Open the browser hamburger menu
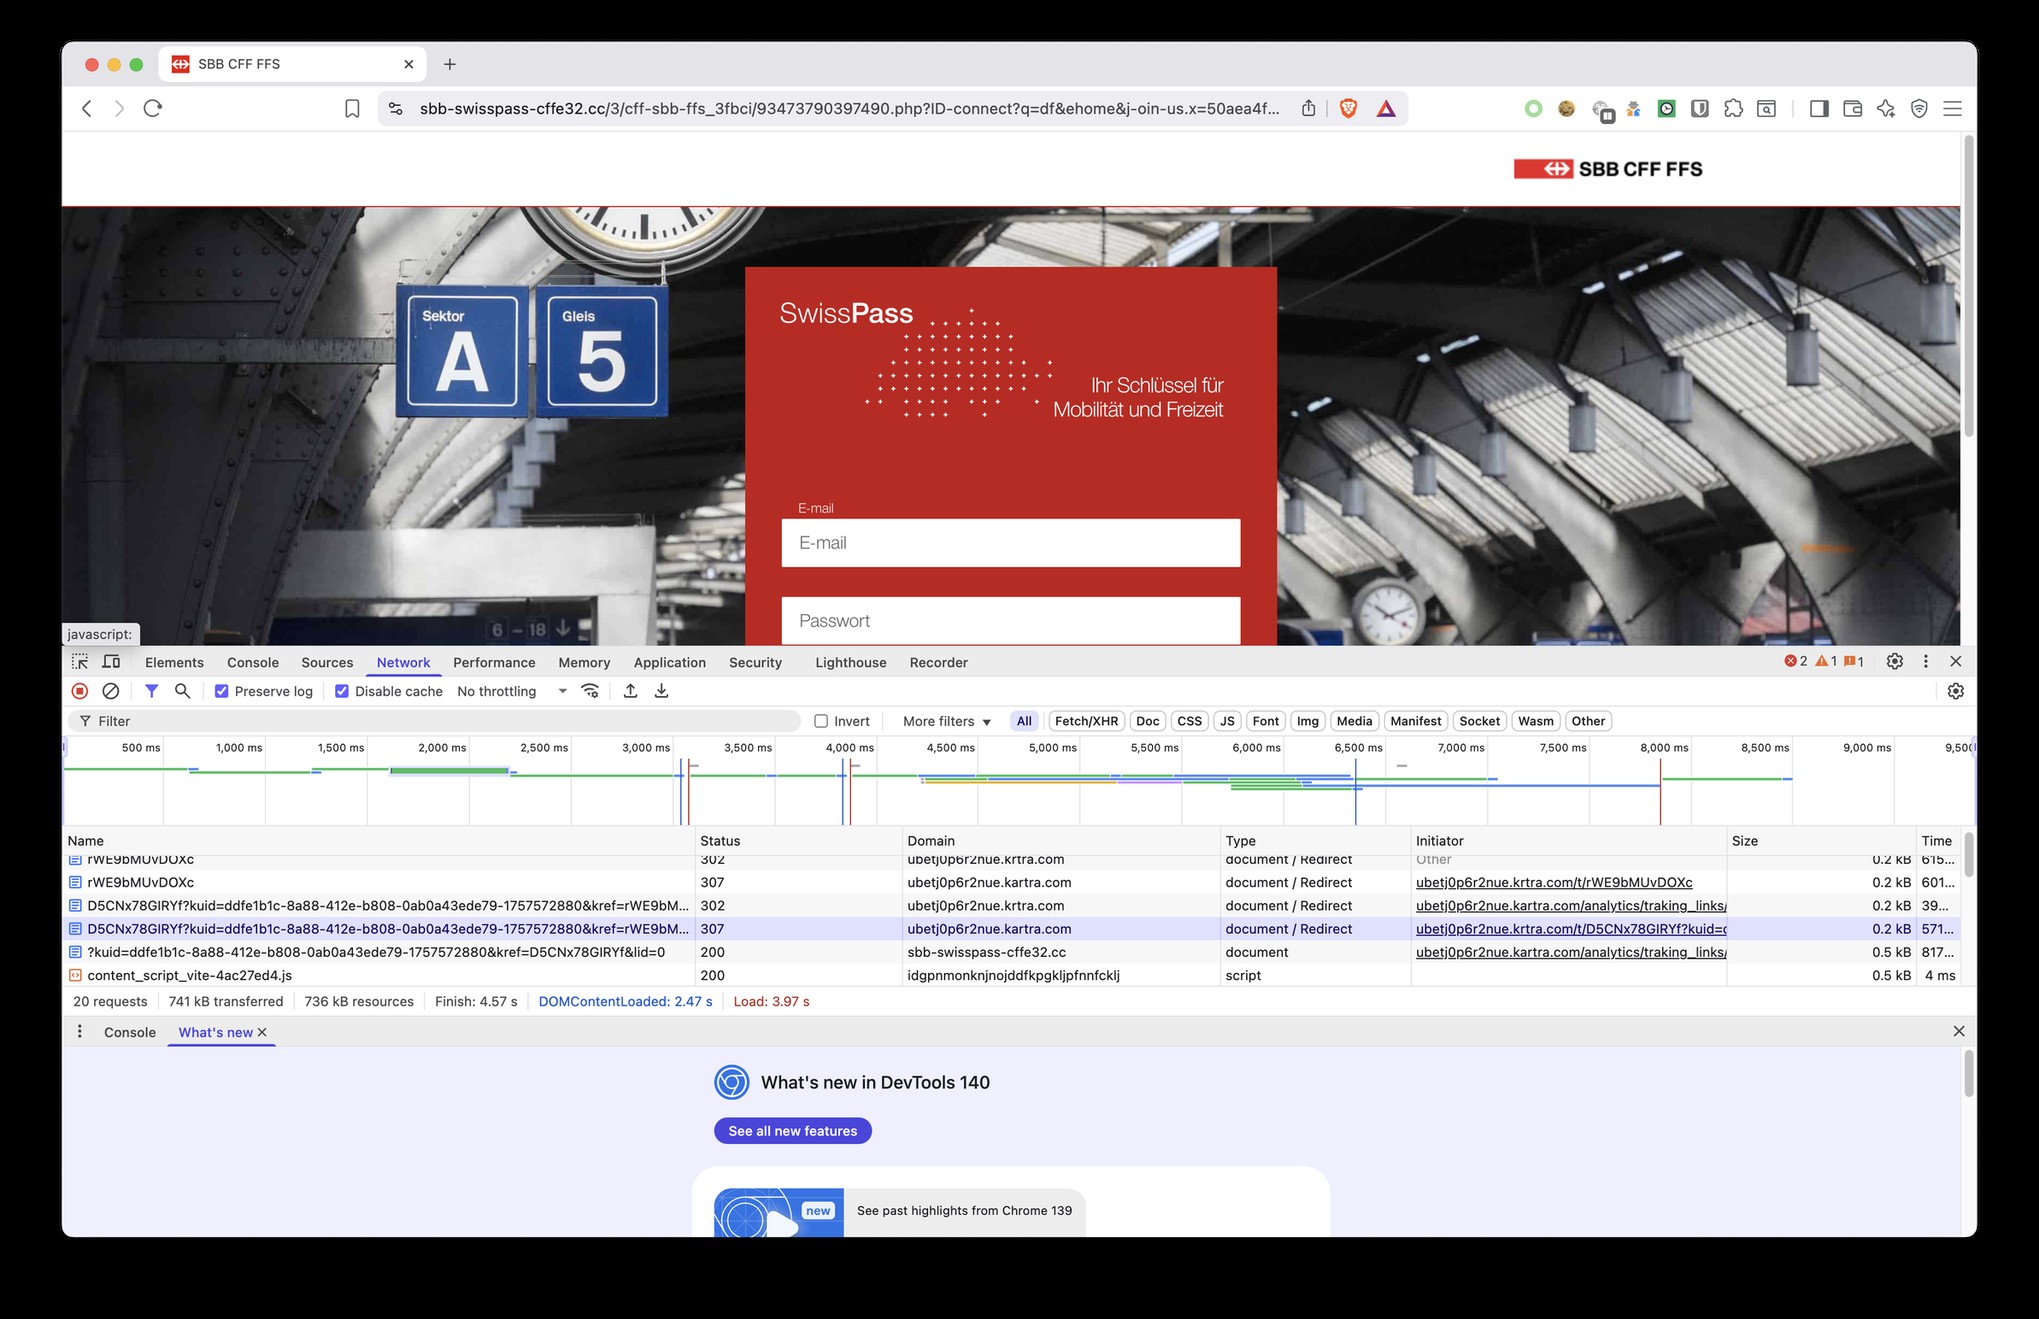Viewport: 2039px width, 1319px height. [1952, 109]
